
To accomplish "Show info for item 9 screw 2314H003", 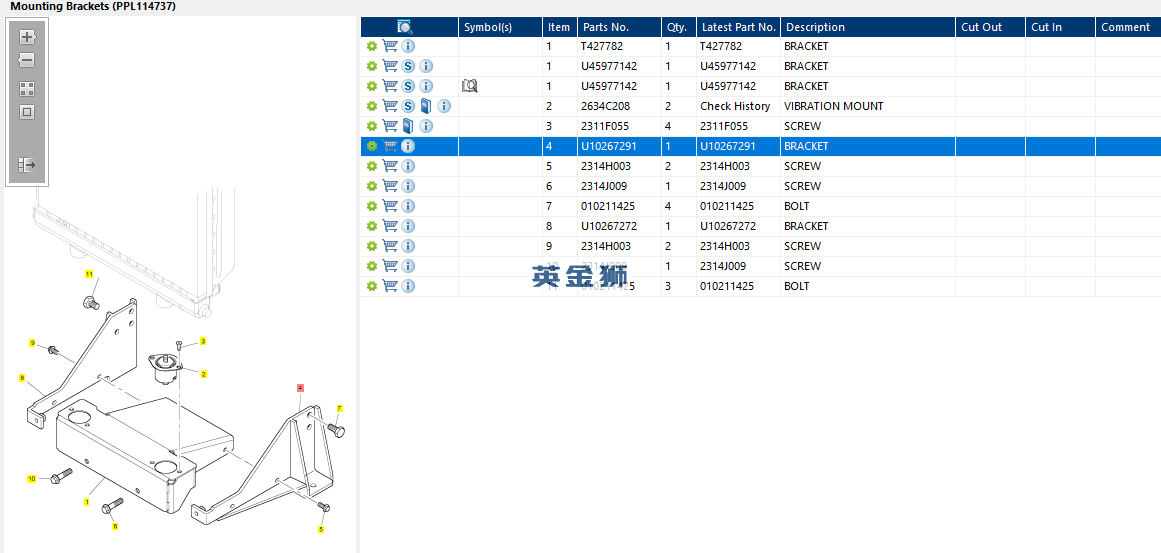I will 408,246.
